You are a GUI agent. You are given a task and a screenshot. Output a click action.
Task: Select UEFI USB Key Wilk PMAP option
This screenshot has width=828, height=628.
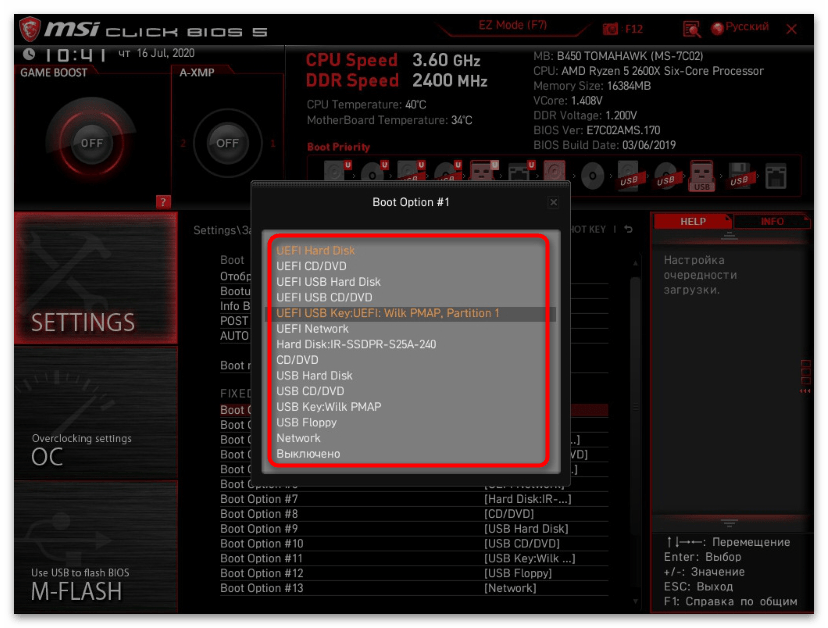388,313
